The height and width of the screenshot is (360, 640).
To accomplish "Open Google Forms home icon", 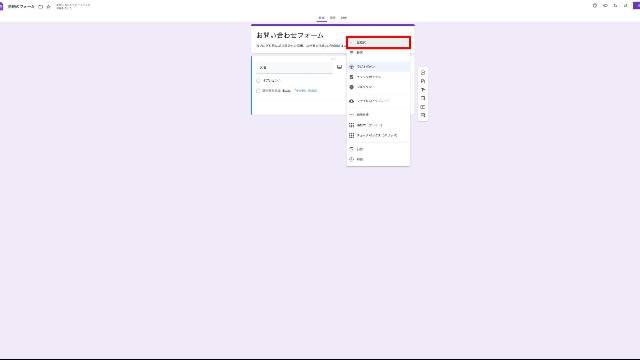I will click(1, 7).
